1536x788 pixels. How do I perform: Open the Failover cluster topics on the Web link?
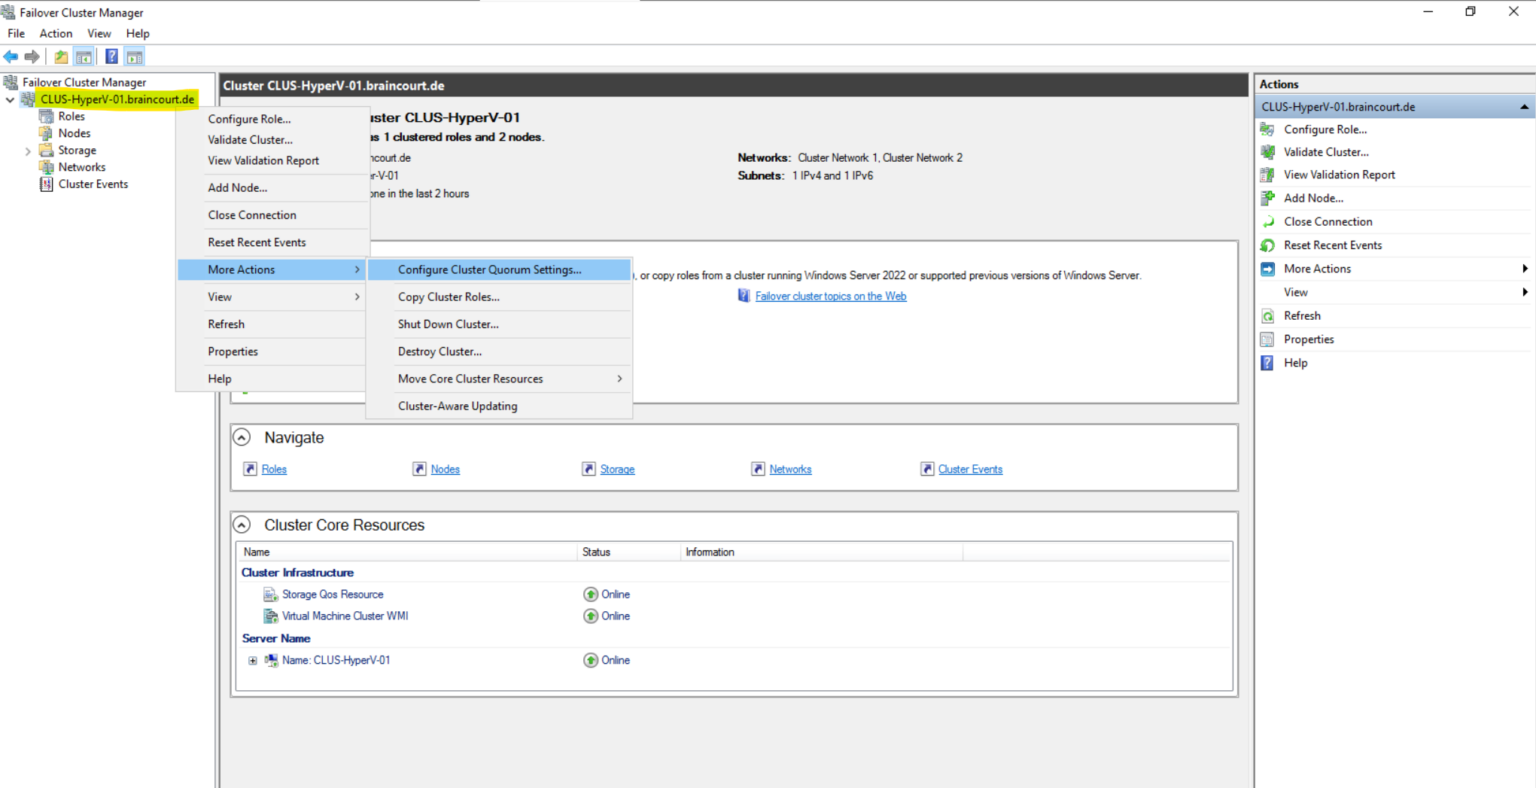coord(831,295)
